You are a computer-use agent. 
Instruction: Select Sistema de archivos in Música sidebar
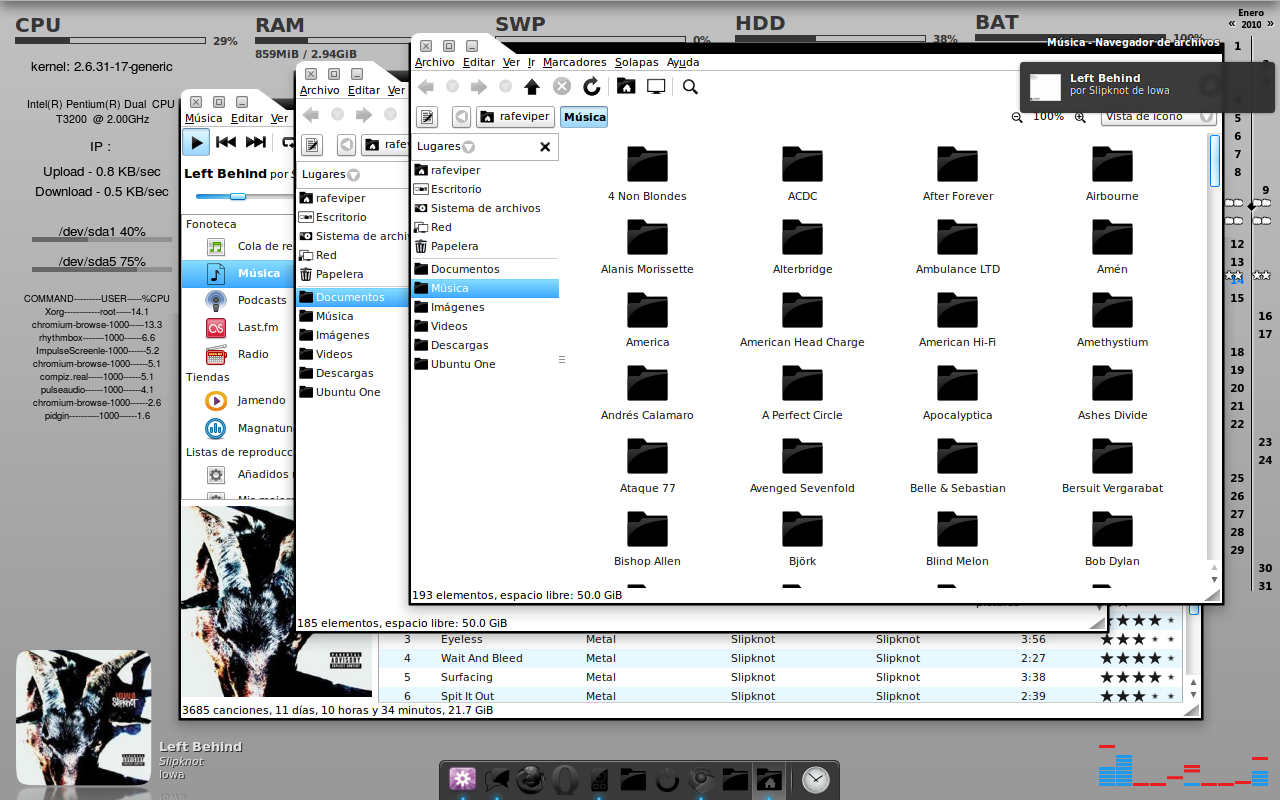[485, 208]
